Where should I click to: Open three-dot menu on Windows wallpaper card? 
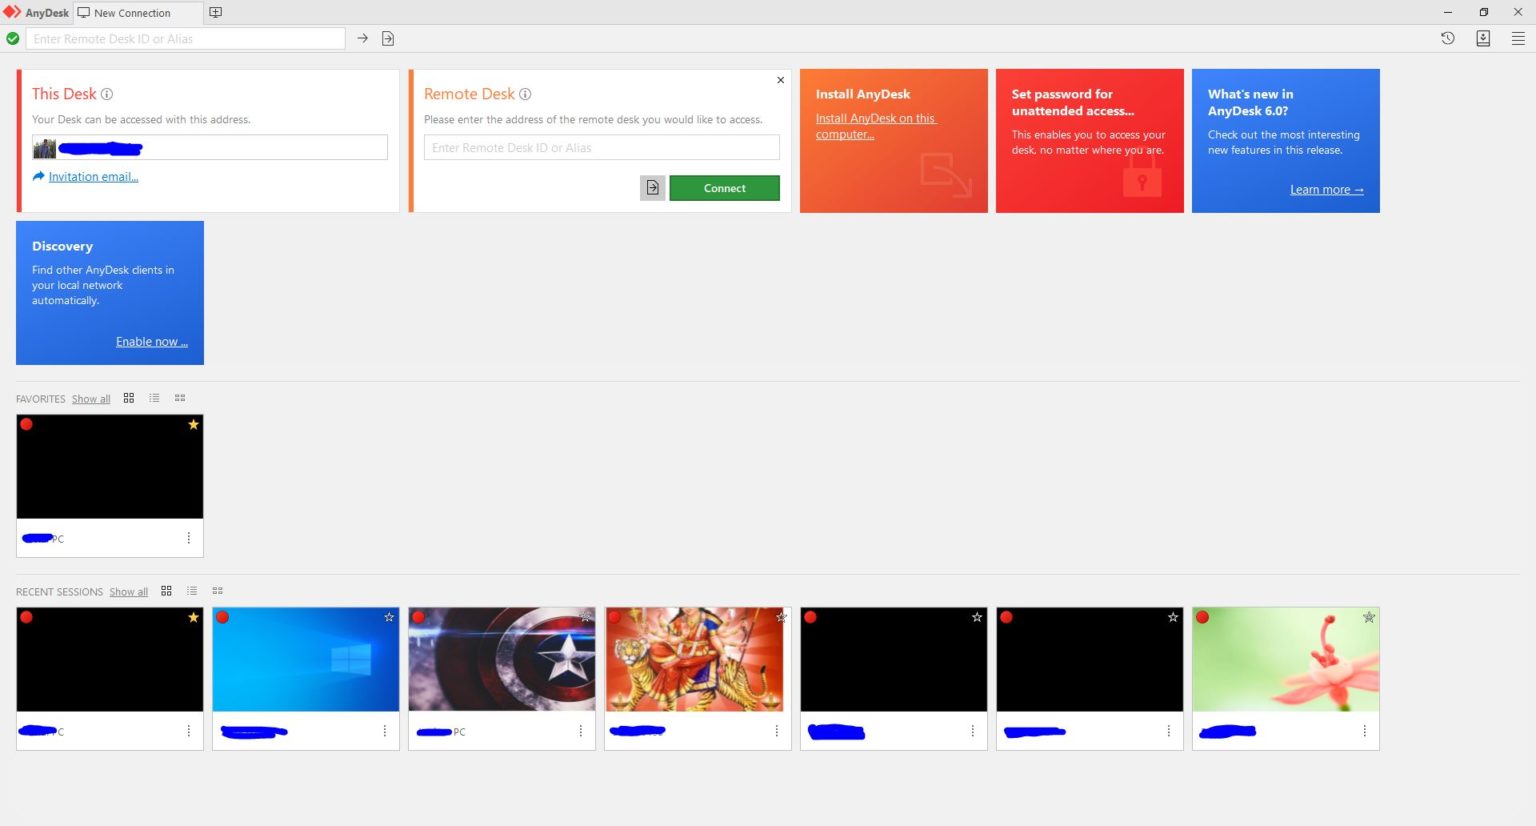[385, 731]
